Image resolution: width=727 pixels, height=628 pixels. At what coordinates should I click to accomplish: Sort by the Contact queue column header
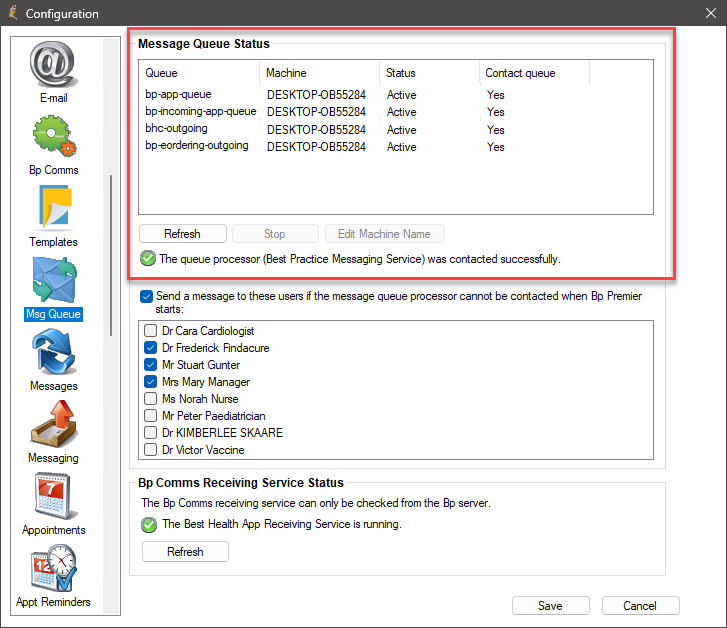[x=535, y=73]
